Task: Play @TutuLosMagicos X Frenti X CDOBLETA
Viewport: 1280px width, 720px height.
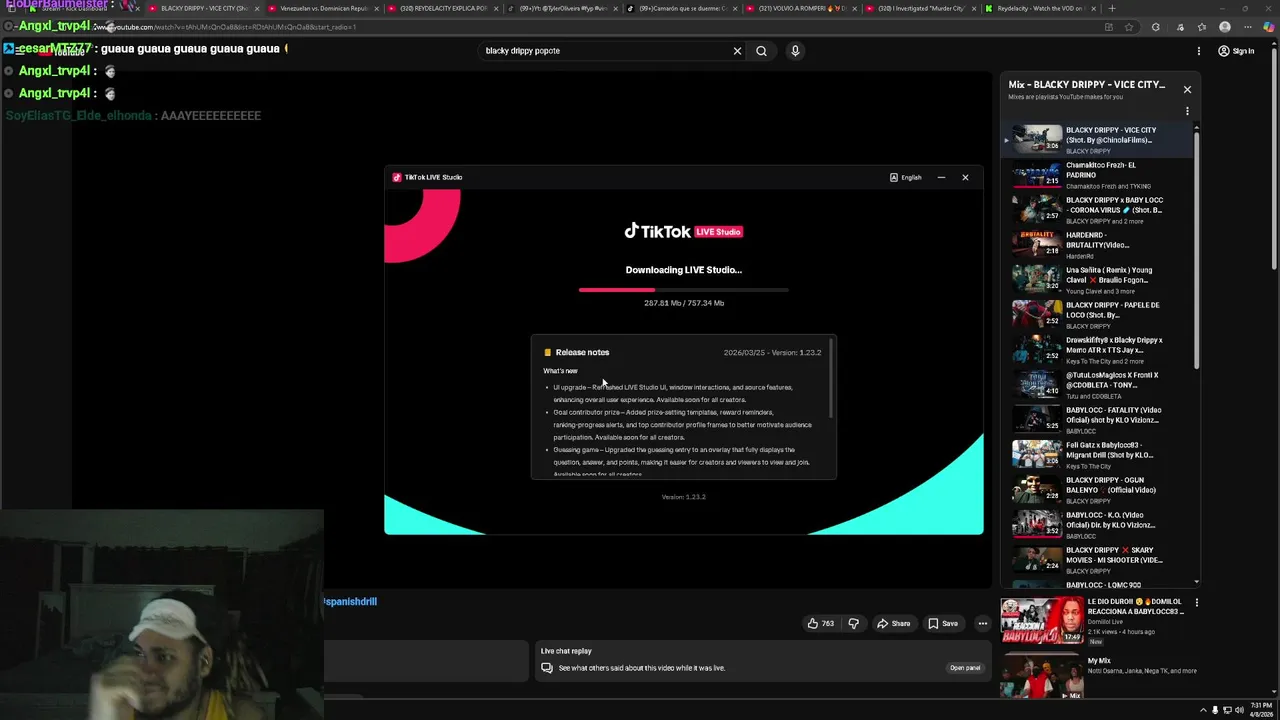Action: click(x=1098, y=385)
